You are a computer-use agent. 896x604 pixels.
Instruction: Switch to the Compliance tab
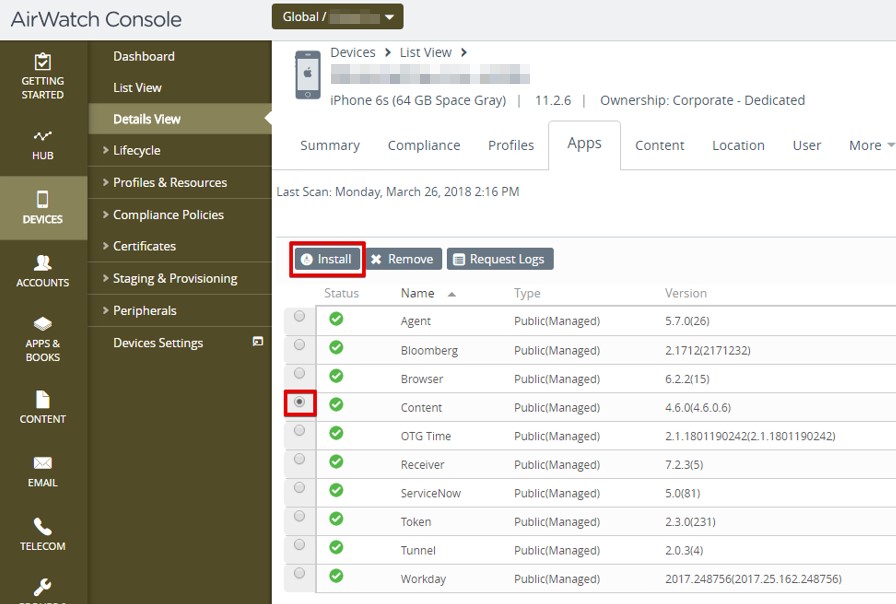coord(424,145)
